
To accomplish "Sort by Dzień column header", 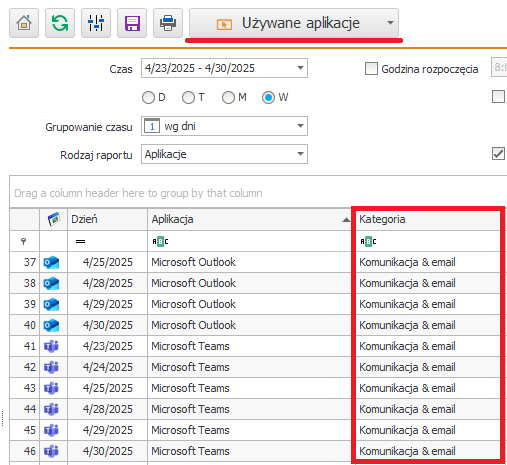I will point(107,219).
